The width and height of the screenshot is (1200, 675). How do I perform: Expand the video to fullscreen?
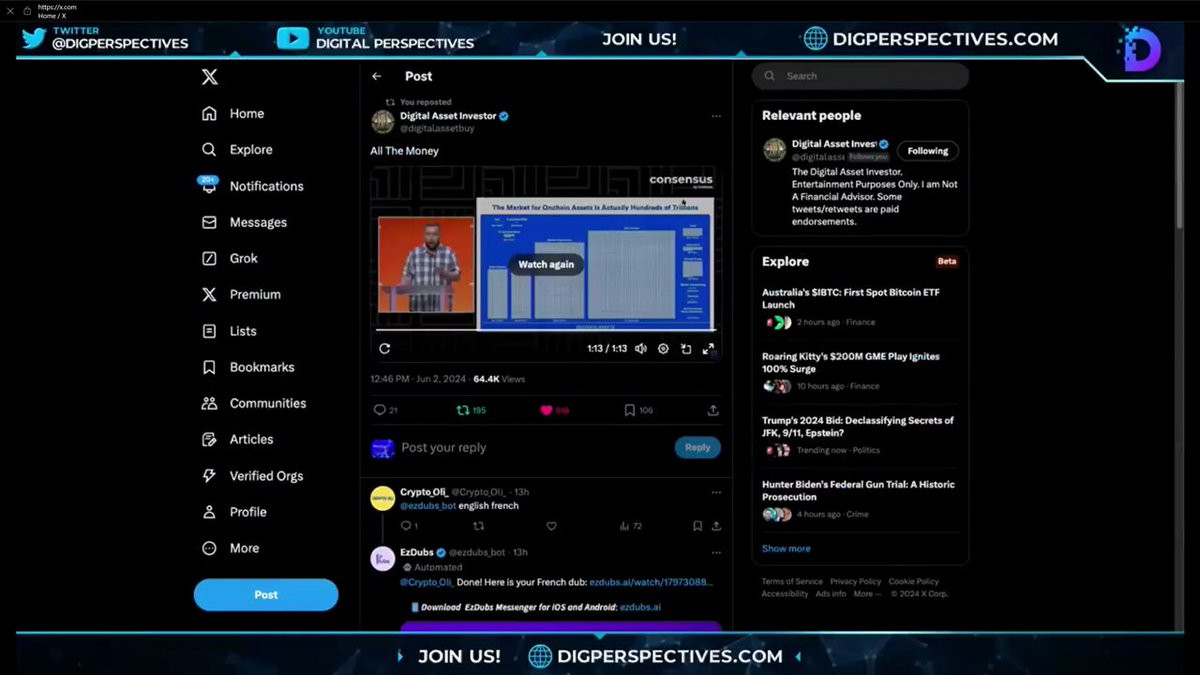click(708, 349)
